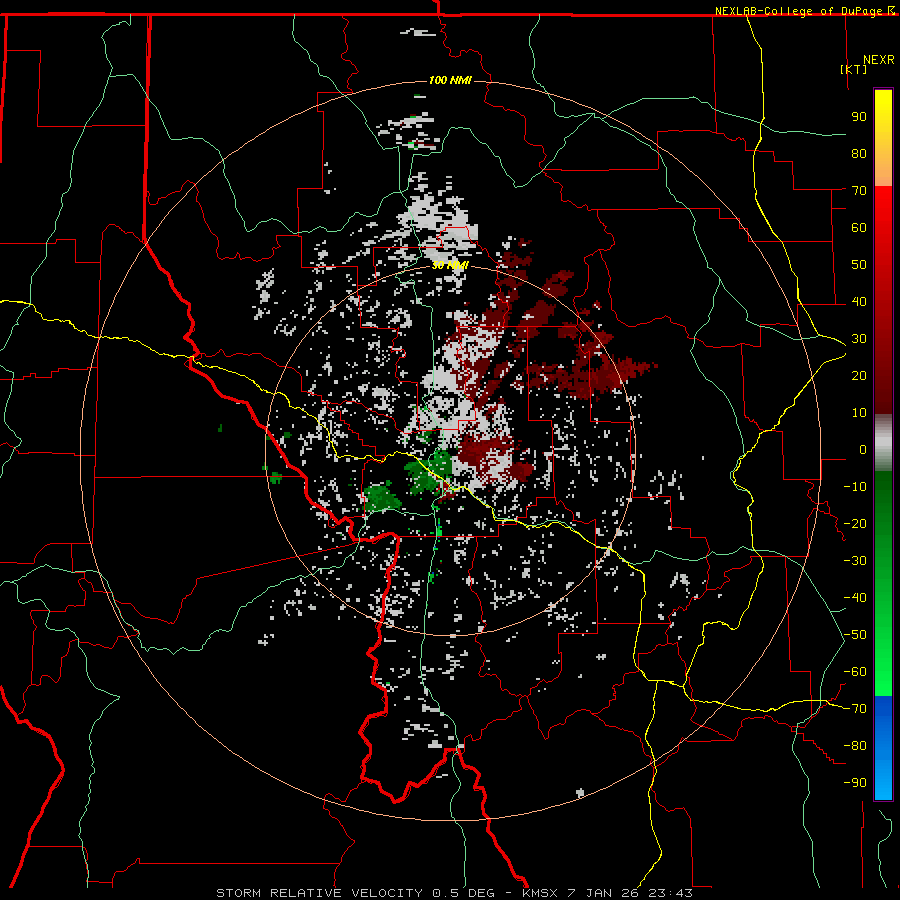Click the 0.5 DEG elevation text
Viewport: 900px width, 900px height.
click(x=463, y=893)
